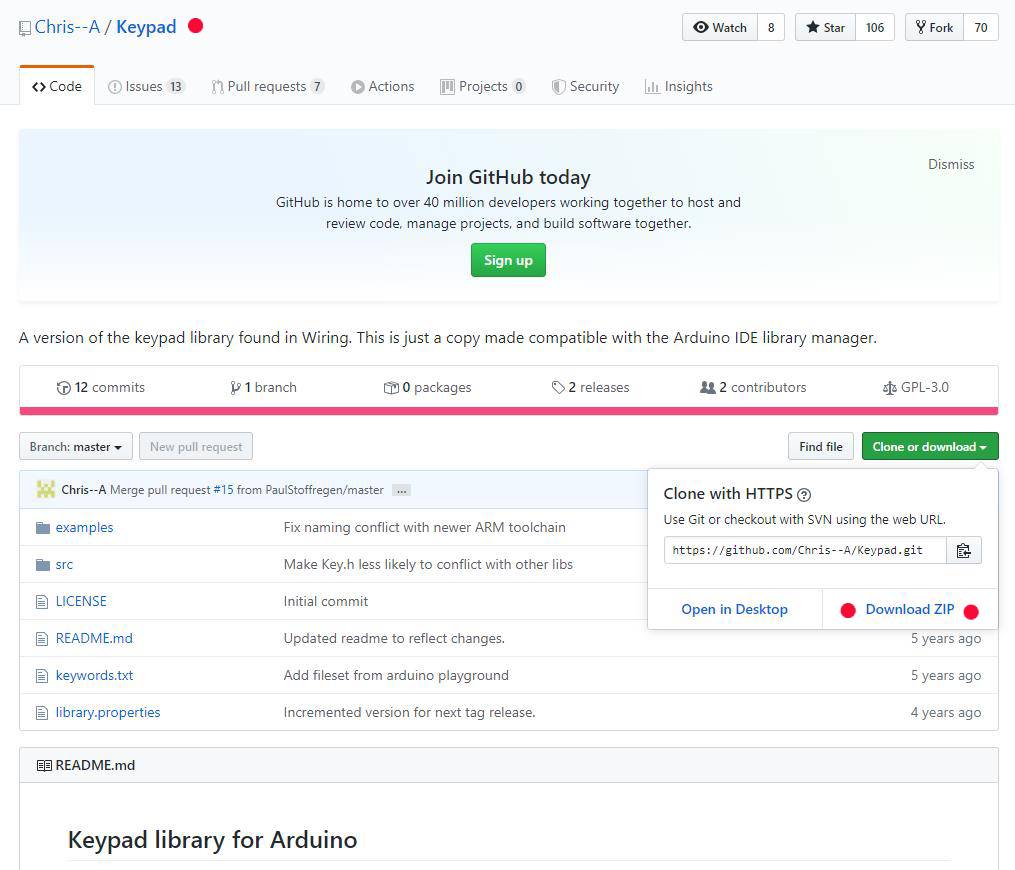View the 2 releases link
This screenshot has width=1015, height=870.
pyautogui.click(x=590, y=388)
